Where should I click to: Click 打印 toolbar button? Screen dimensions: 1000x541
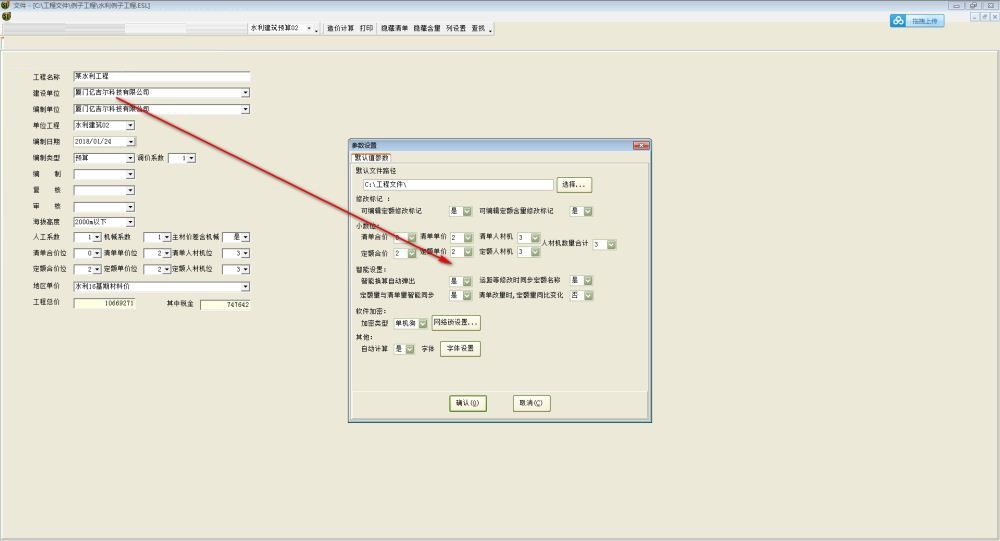click(x=366, y=29)
